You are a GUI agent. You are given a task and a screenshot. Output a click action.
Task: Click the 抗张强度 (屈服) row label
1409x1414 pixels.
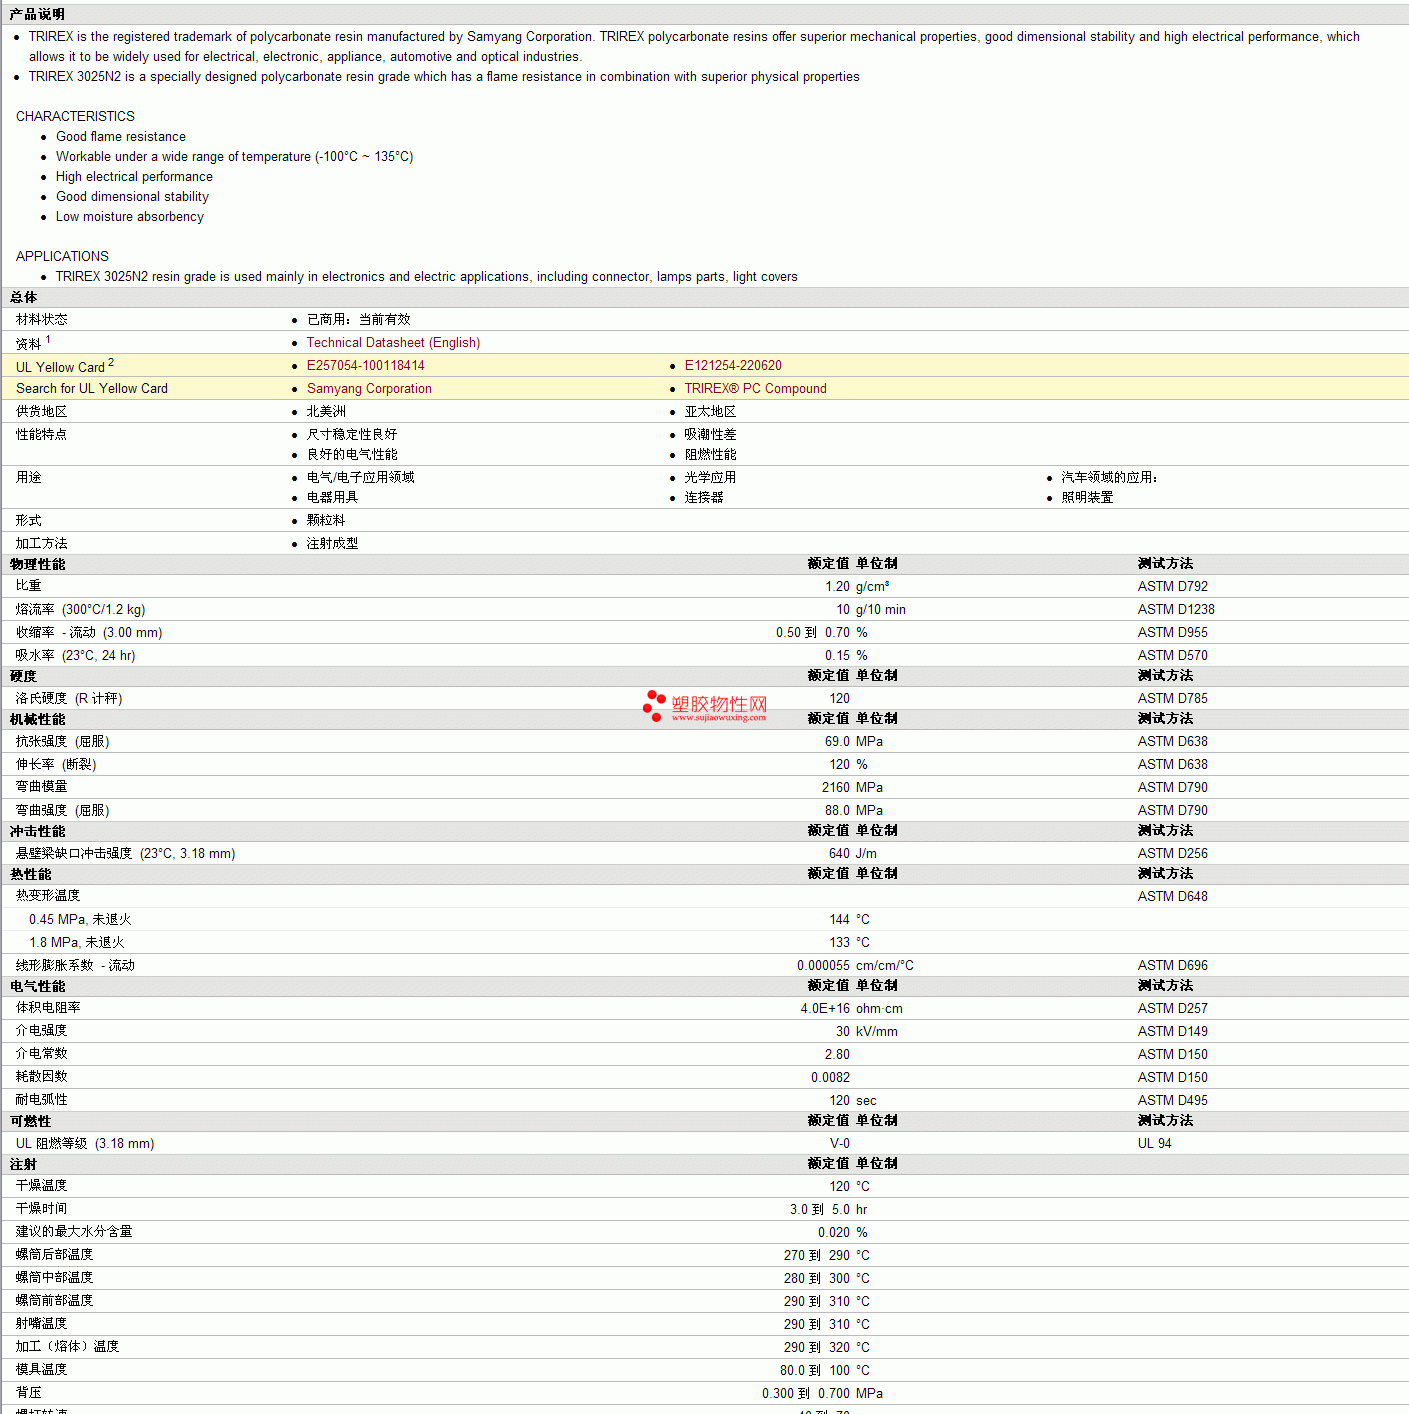pyautogui.click(x=62, y=741)
